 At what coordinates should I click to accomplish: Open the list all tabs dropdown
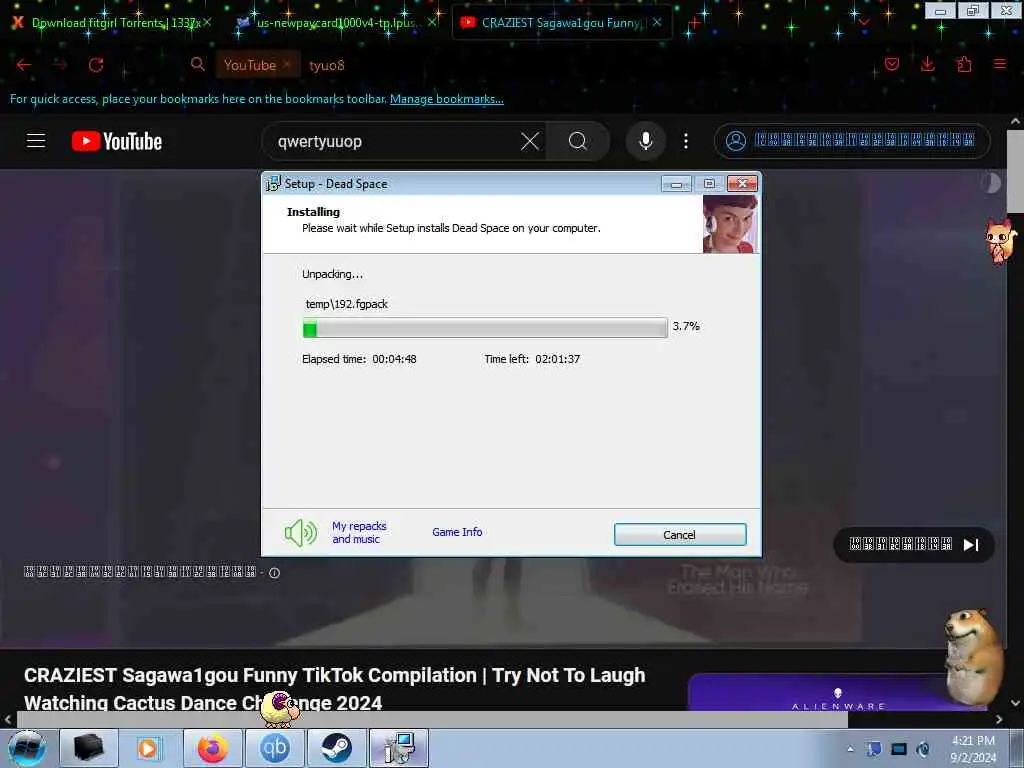point(863,22)
